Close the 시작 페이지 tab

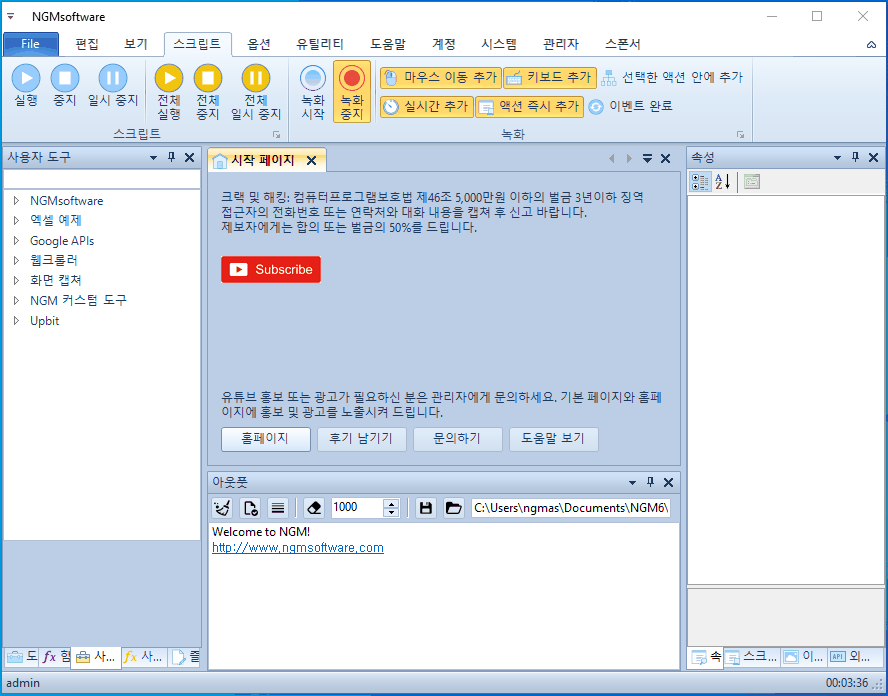click(x=311, y=161)
